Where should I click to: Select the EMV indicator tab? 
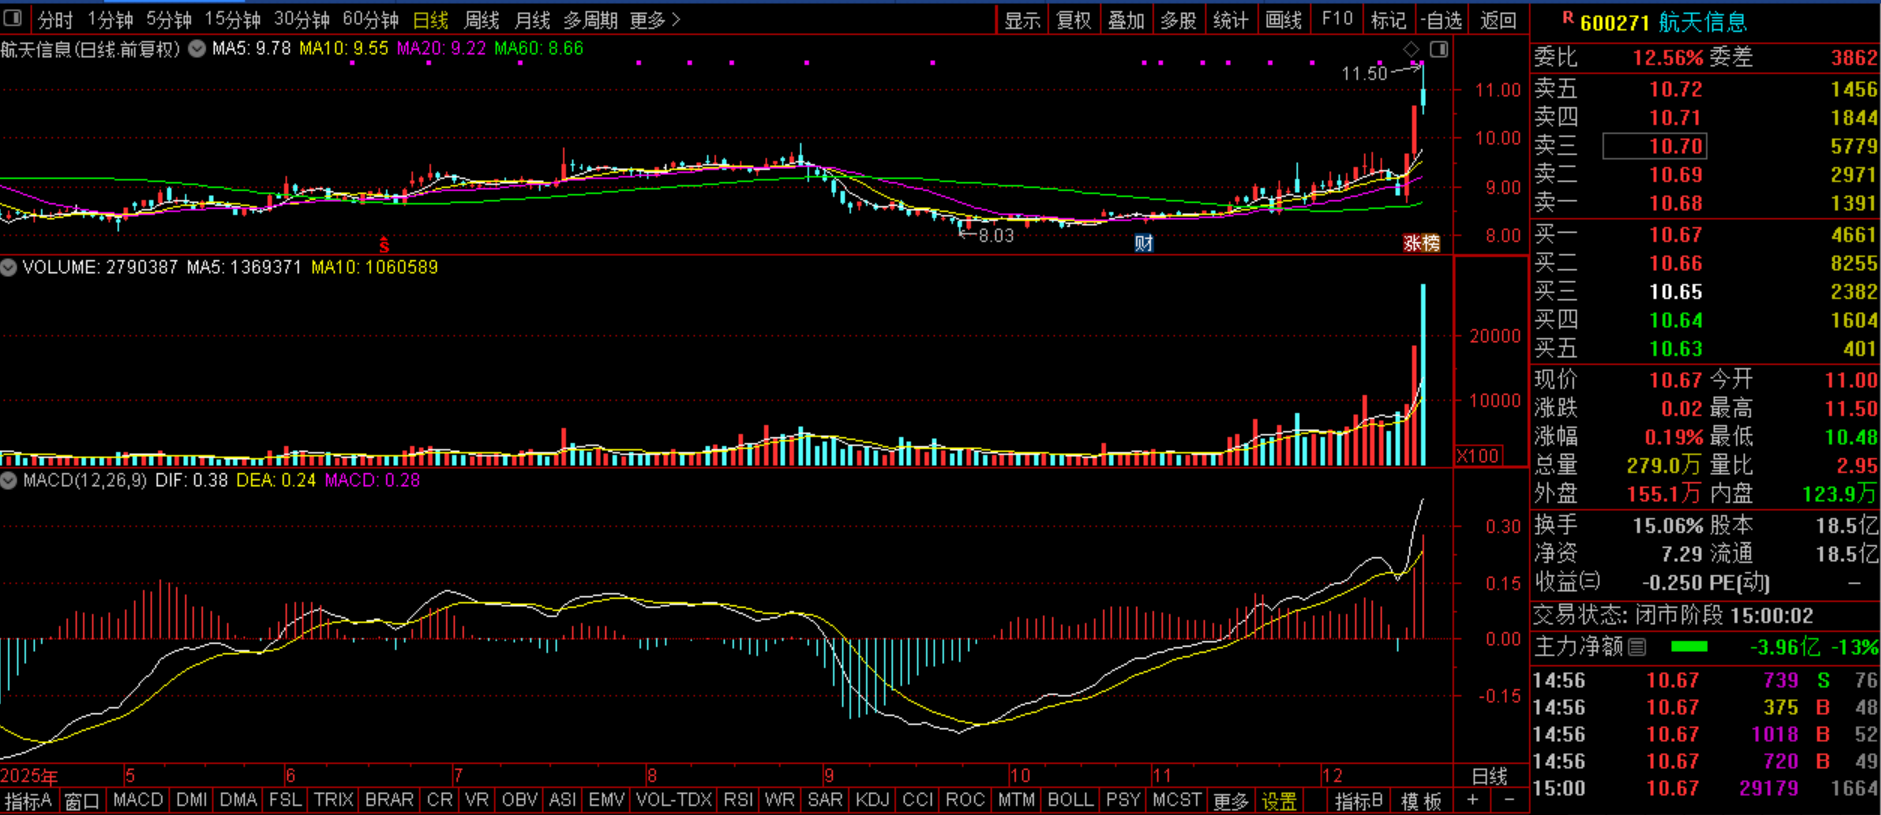pyautogui.click(x=607, y=800)
